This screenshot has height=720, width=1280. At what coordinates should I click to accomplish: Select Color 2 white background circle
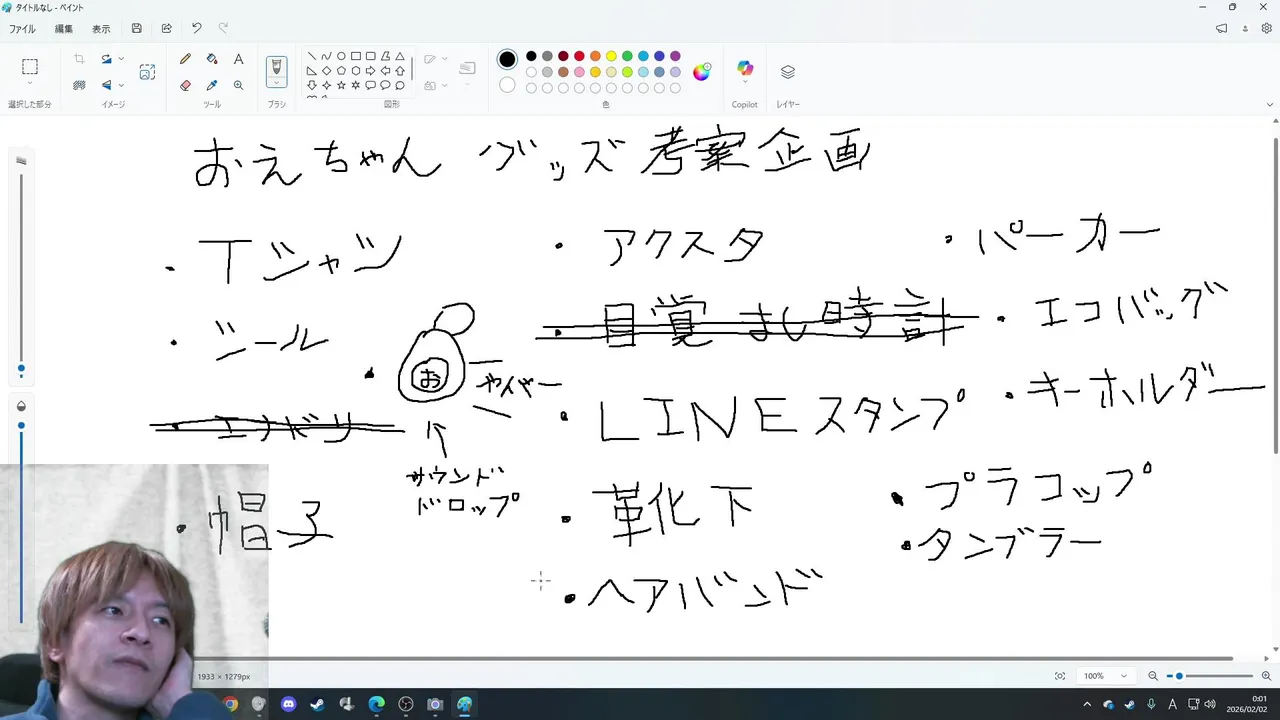coord(507,85)
